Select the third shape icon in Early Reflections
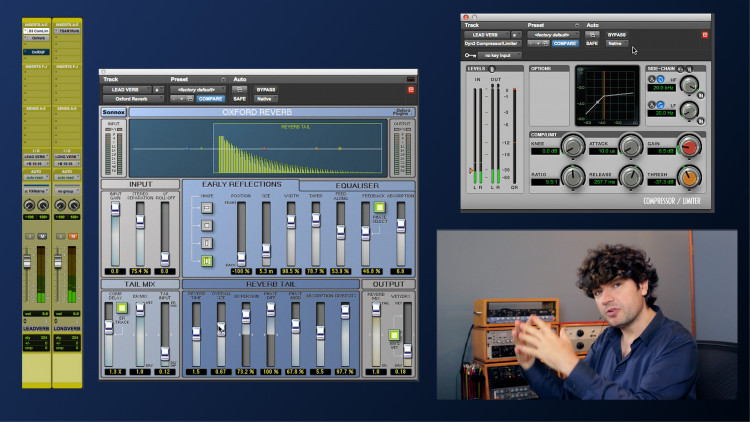This screenshot has width=750, height=422. tap(207, 243)
